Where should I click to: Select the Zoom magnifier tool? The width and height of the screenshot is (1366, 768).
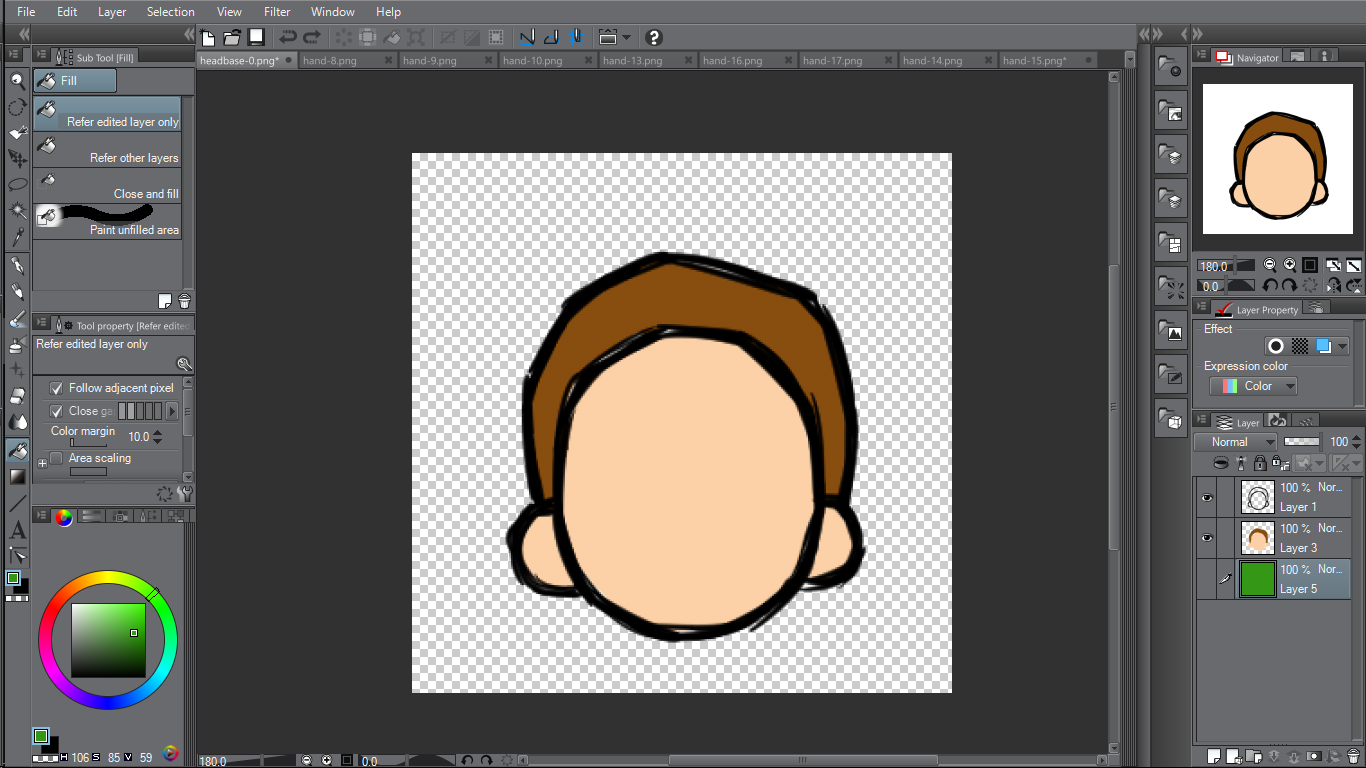coord(17,81)
